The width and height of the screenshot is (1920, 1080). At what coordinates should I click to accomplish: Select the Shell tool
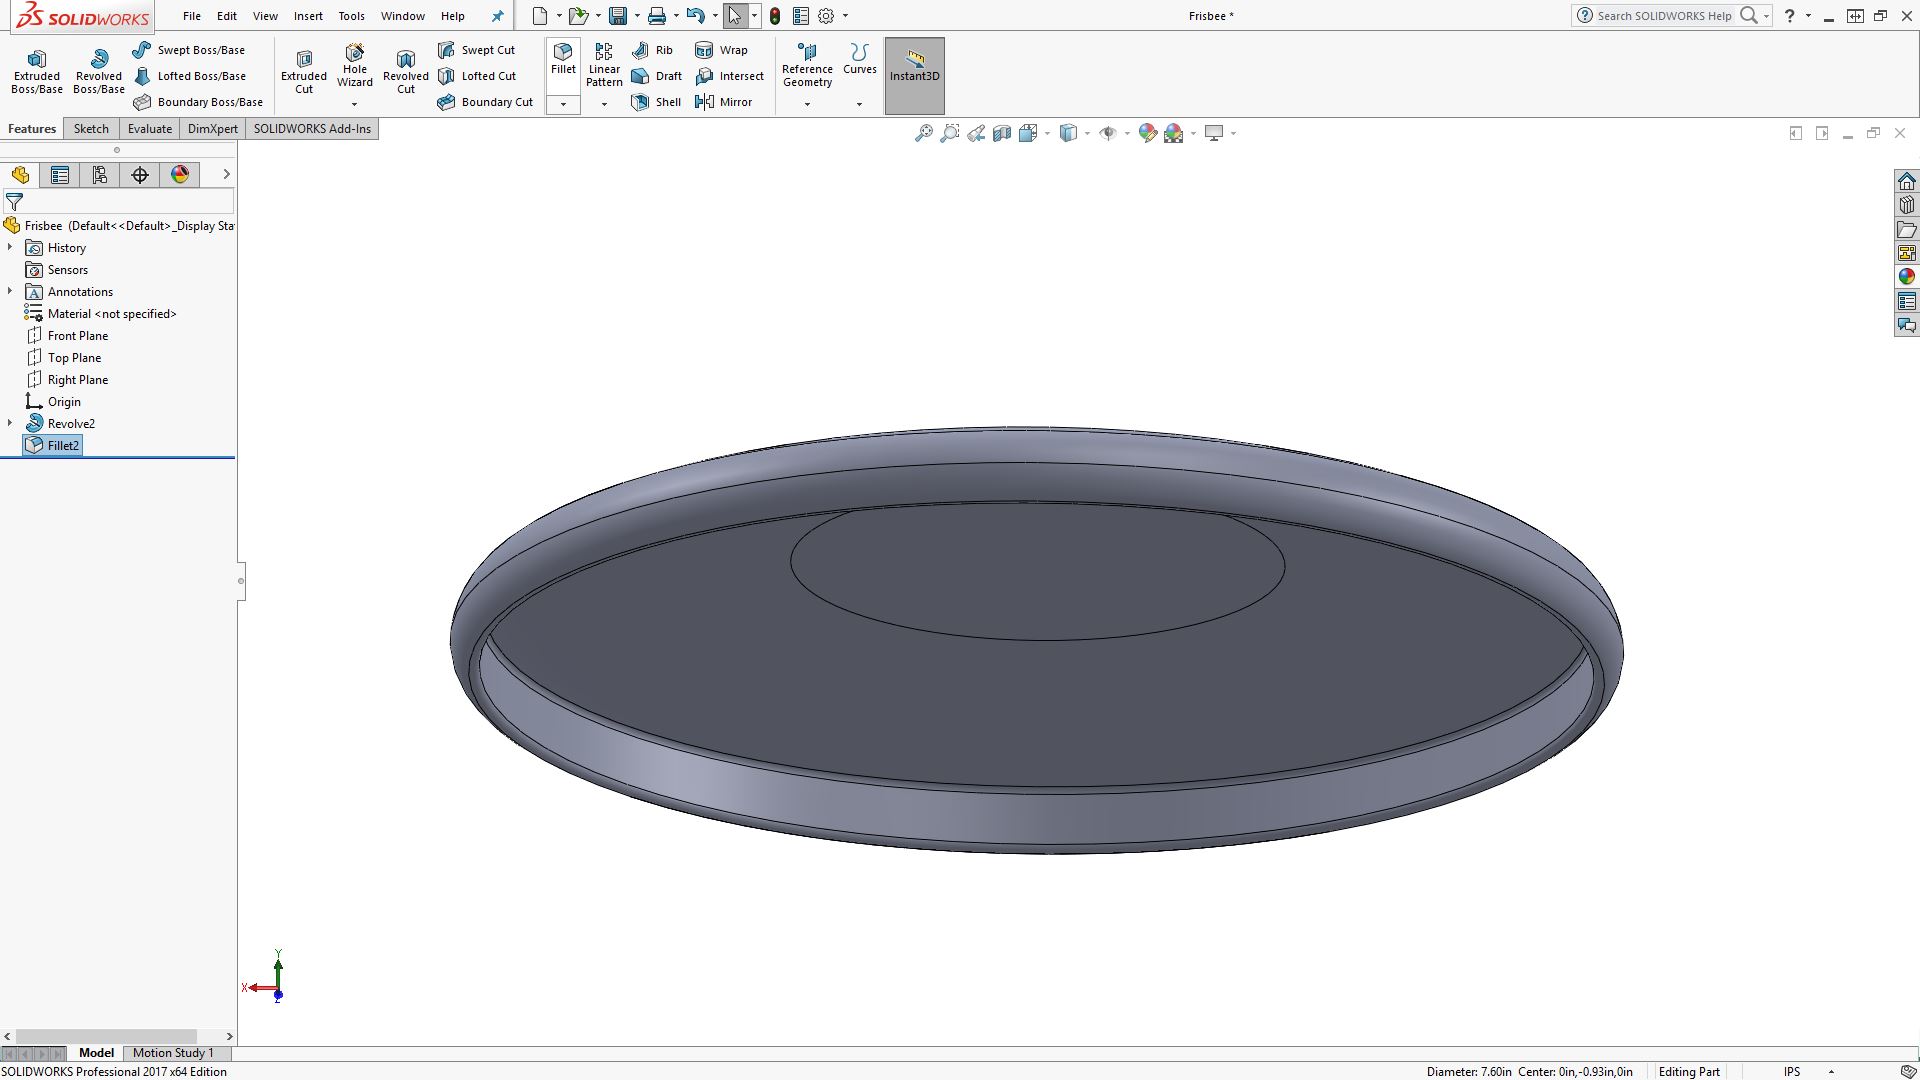[656, 101]
